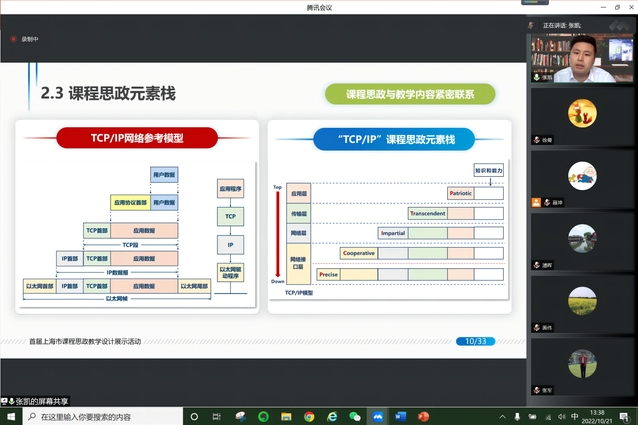Click the Cortana circle icon on taskbar
This screenshot has height=425, width=638.
click(194, 416)
